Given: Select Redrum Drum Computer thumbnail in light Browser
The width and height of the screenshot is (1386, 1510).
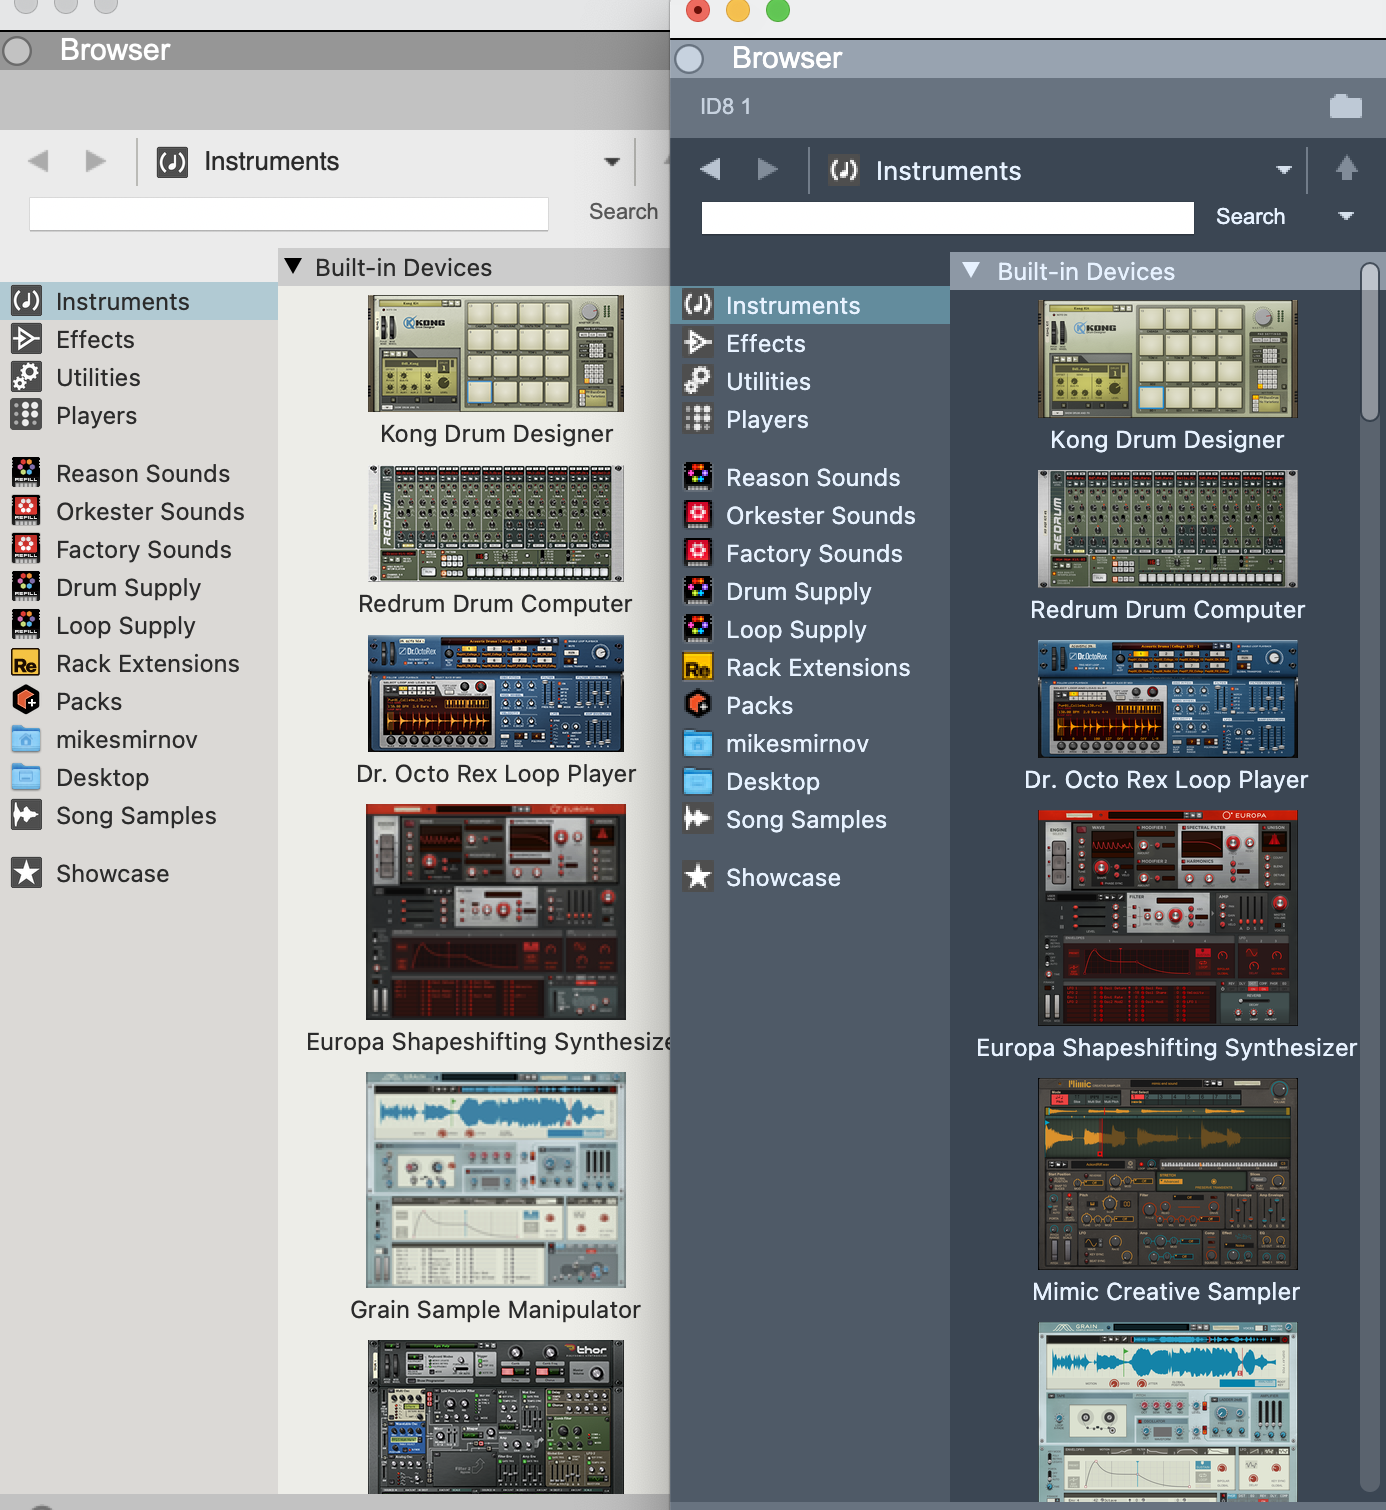Looking at the screenshot, I should [x=496, y=523].
